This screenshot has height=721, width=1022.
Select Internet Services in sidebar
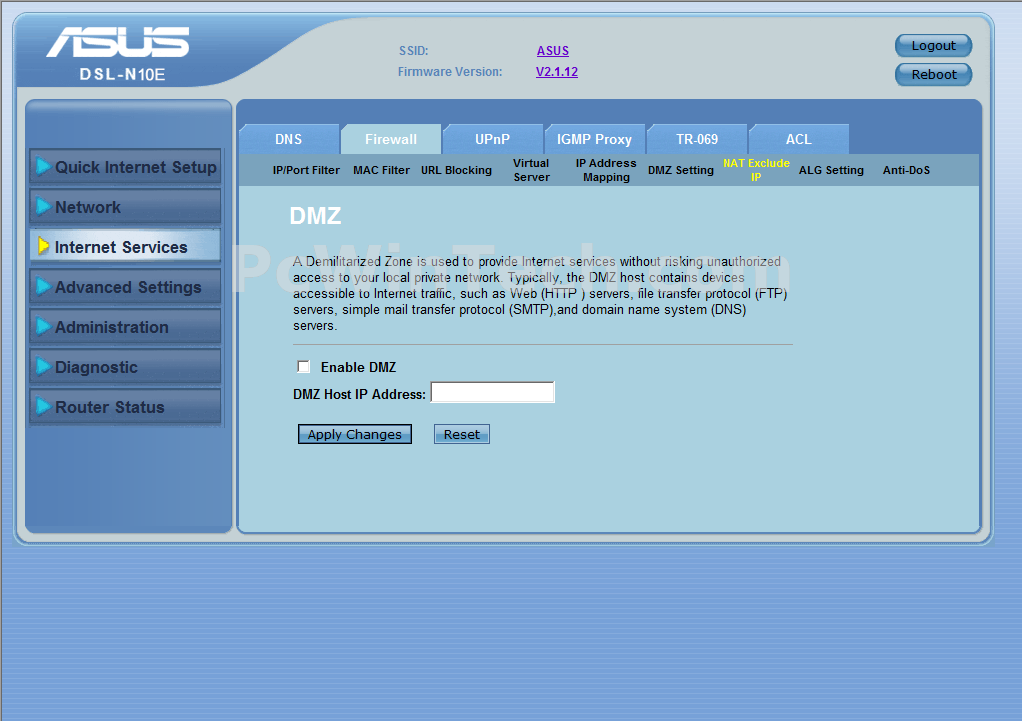click(125, 246)
